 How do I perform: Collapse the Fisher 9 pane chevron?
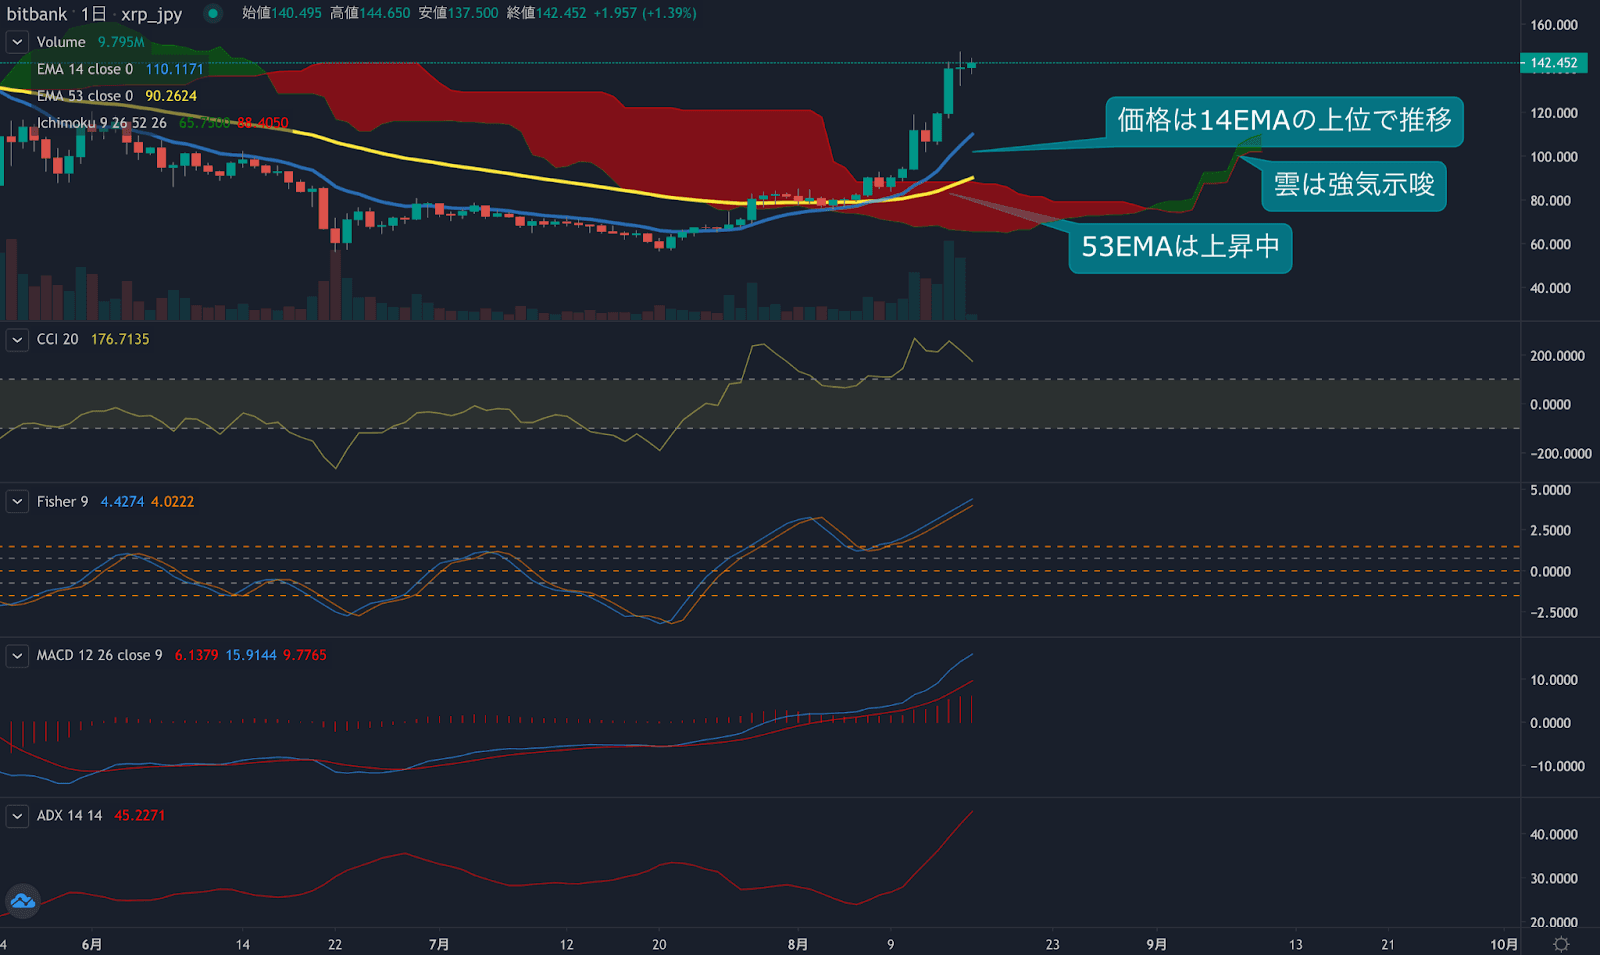pos(17,502)
